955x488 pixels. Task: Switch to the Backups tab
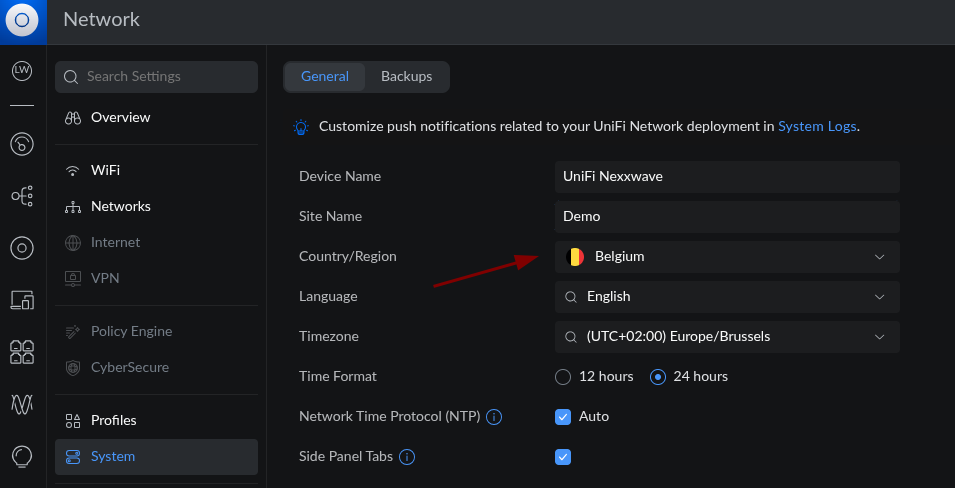pos(406,77)
